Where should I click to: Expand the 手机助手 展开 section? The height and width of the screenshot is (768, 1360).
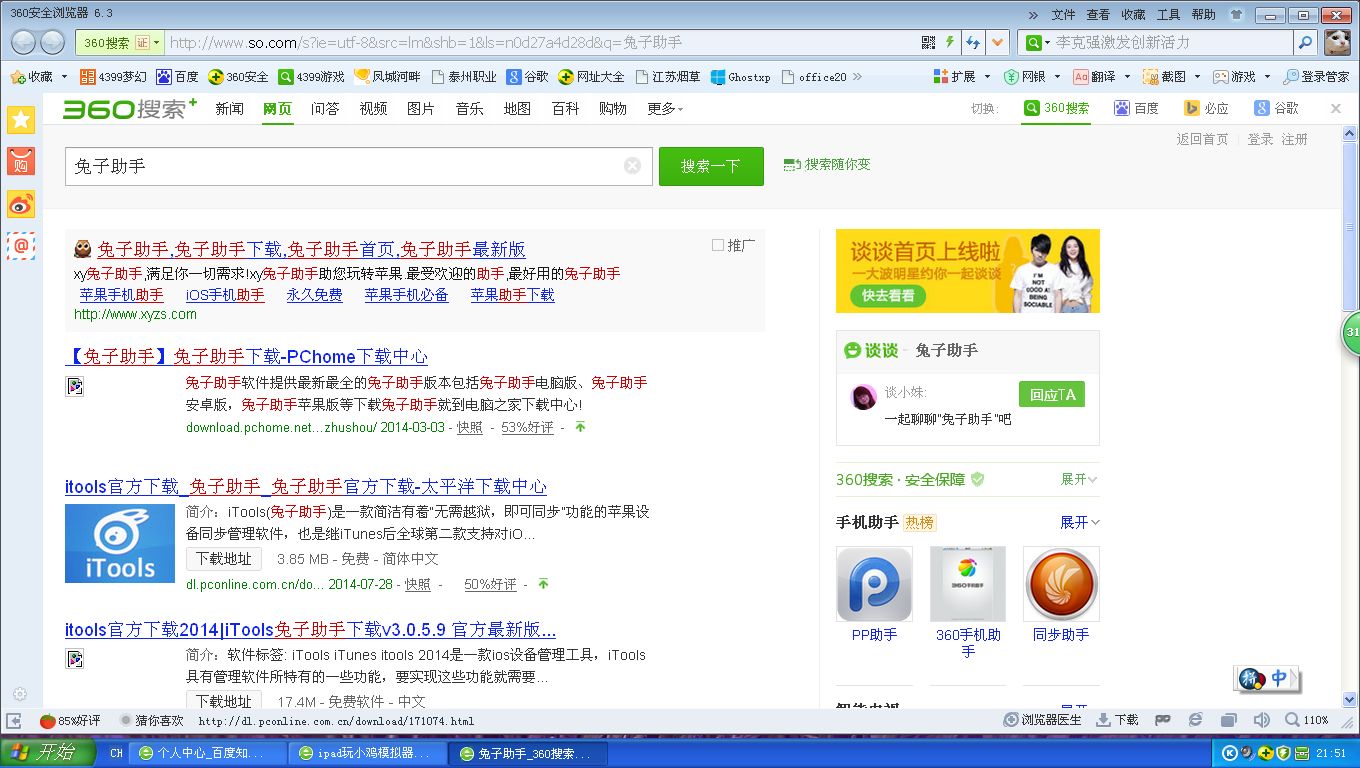pyautogui.click(x=1079, y=522)
